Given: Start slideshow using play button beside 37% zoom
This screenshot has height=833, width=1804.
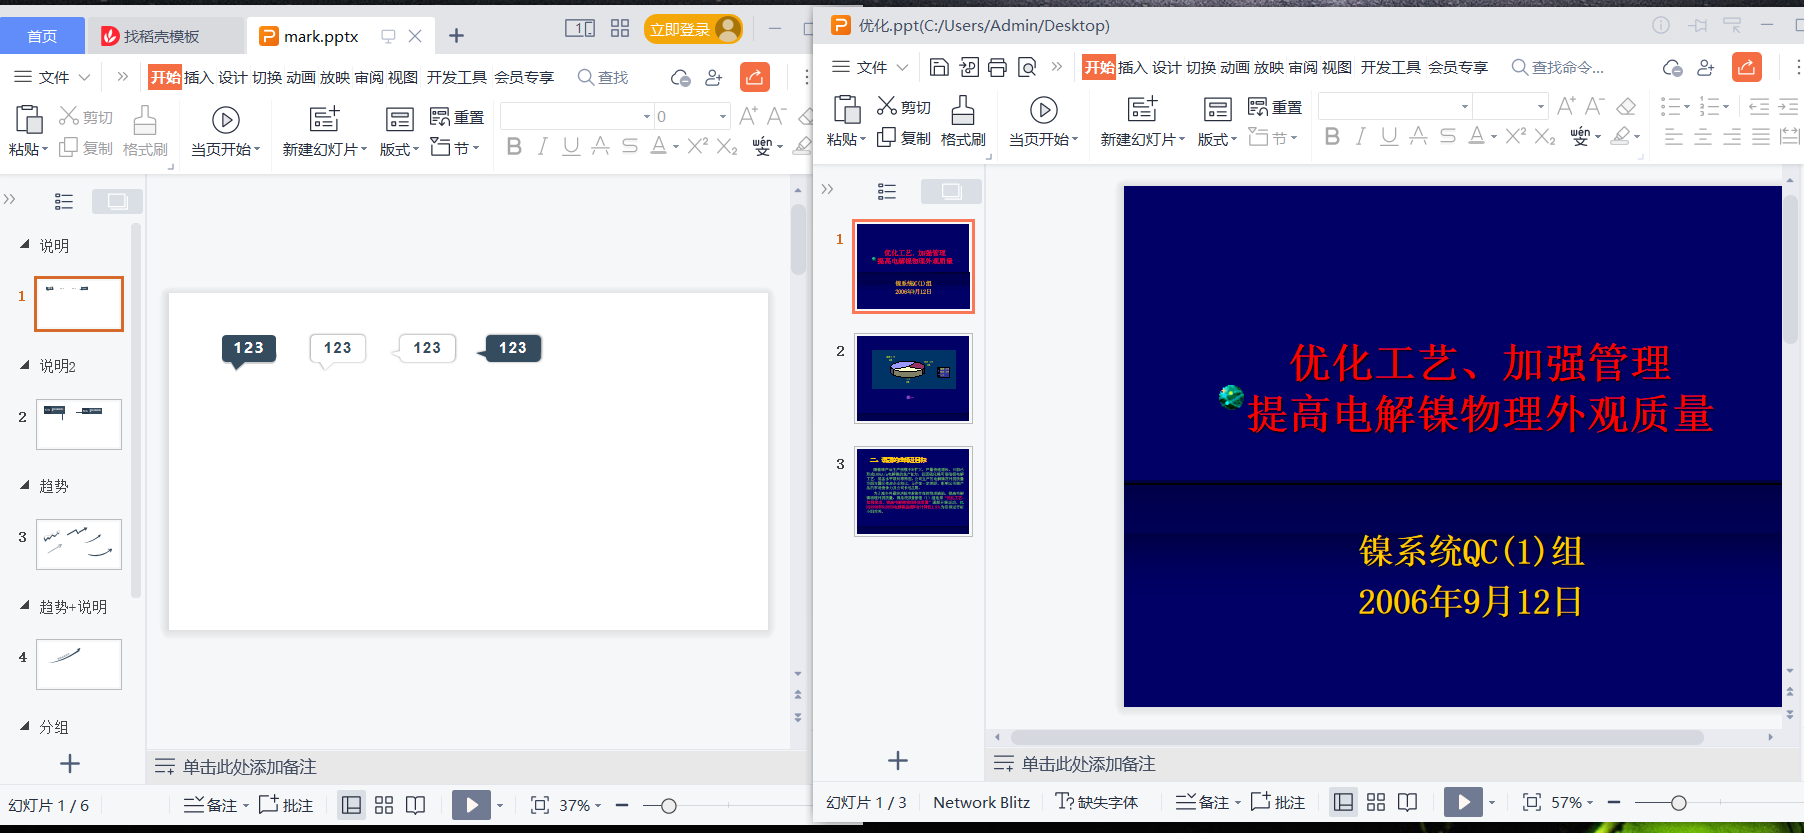Looking at the screenshot, I should tap(471, 805).
